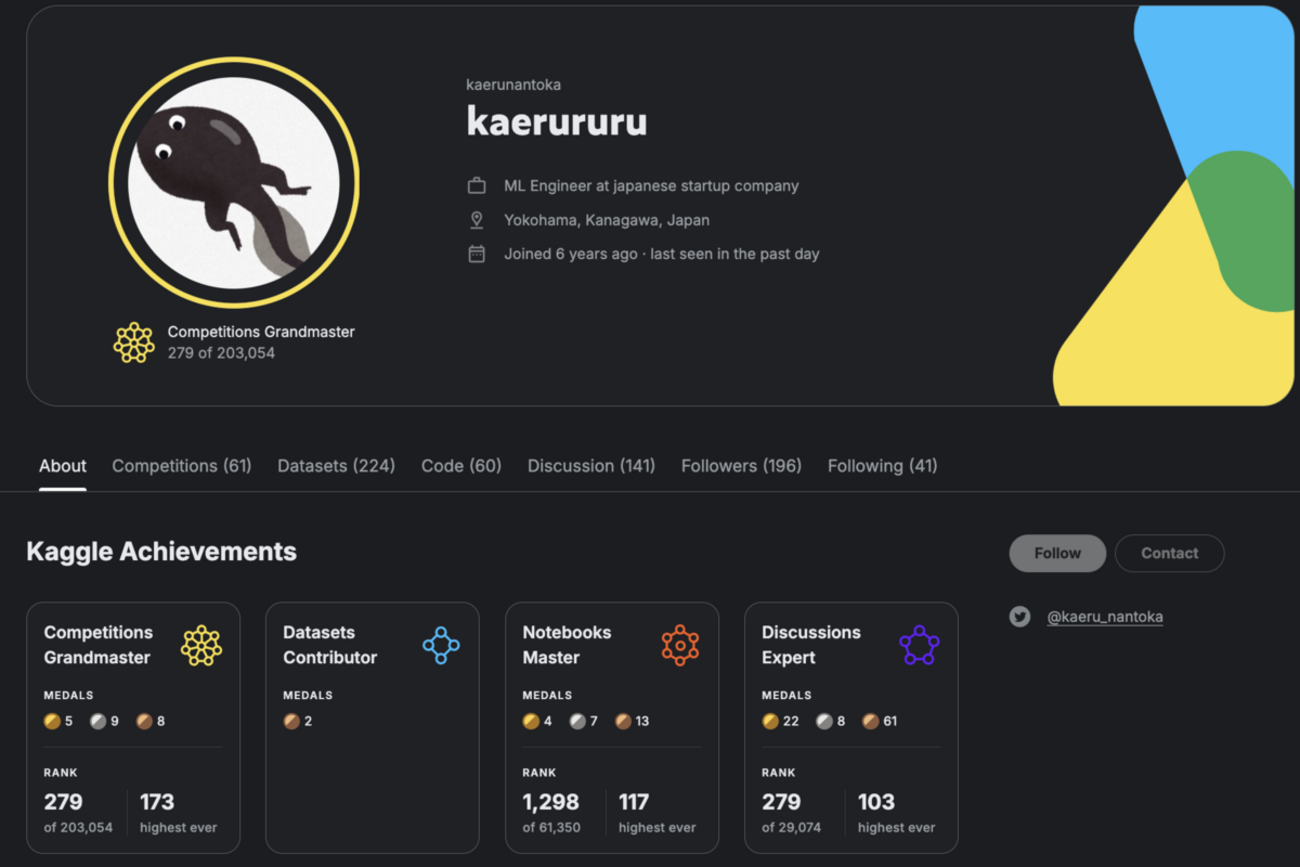The width and height of the screenshot is (1300, 867).
Task: Click the Notebooks Master badge icon
Action: 680,644
